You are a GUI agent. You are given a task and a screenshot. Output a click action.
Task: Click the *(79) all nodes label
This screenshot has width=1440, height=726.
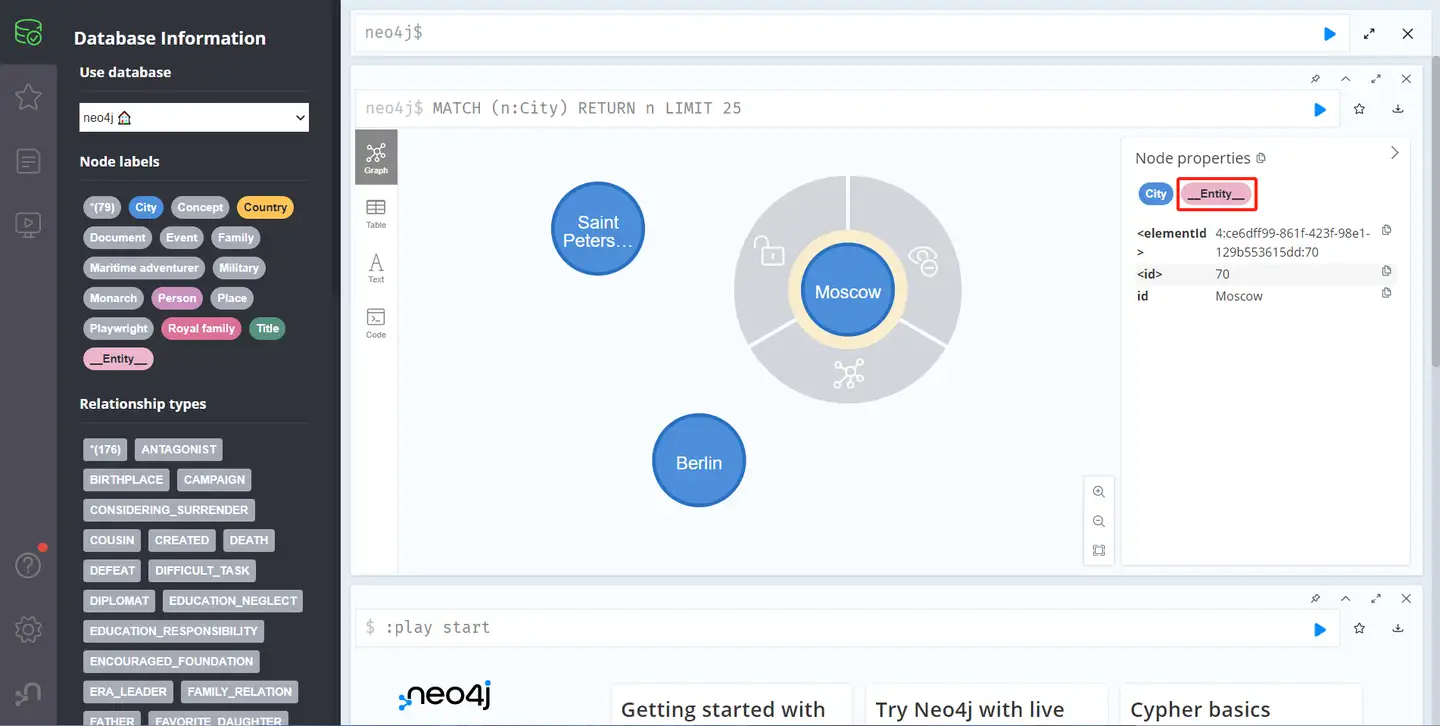tap(103, 208)
